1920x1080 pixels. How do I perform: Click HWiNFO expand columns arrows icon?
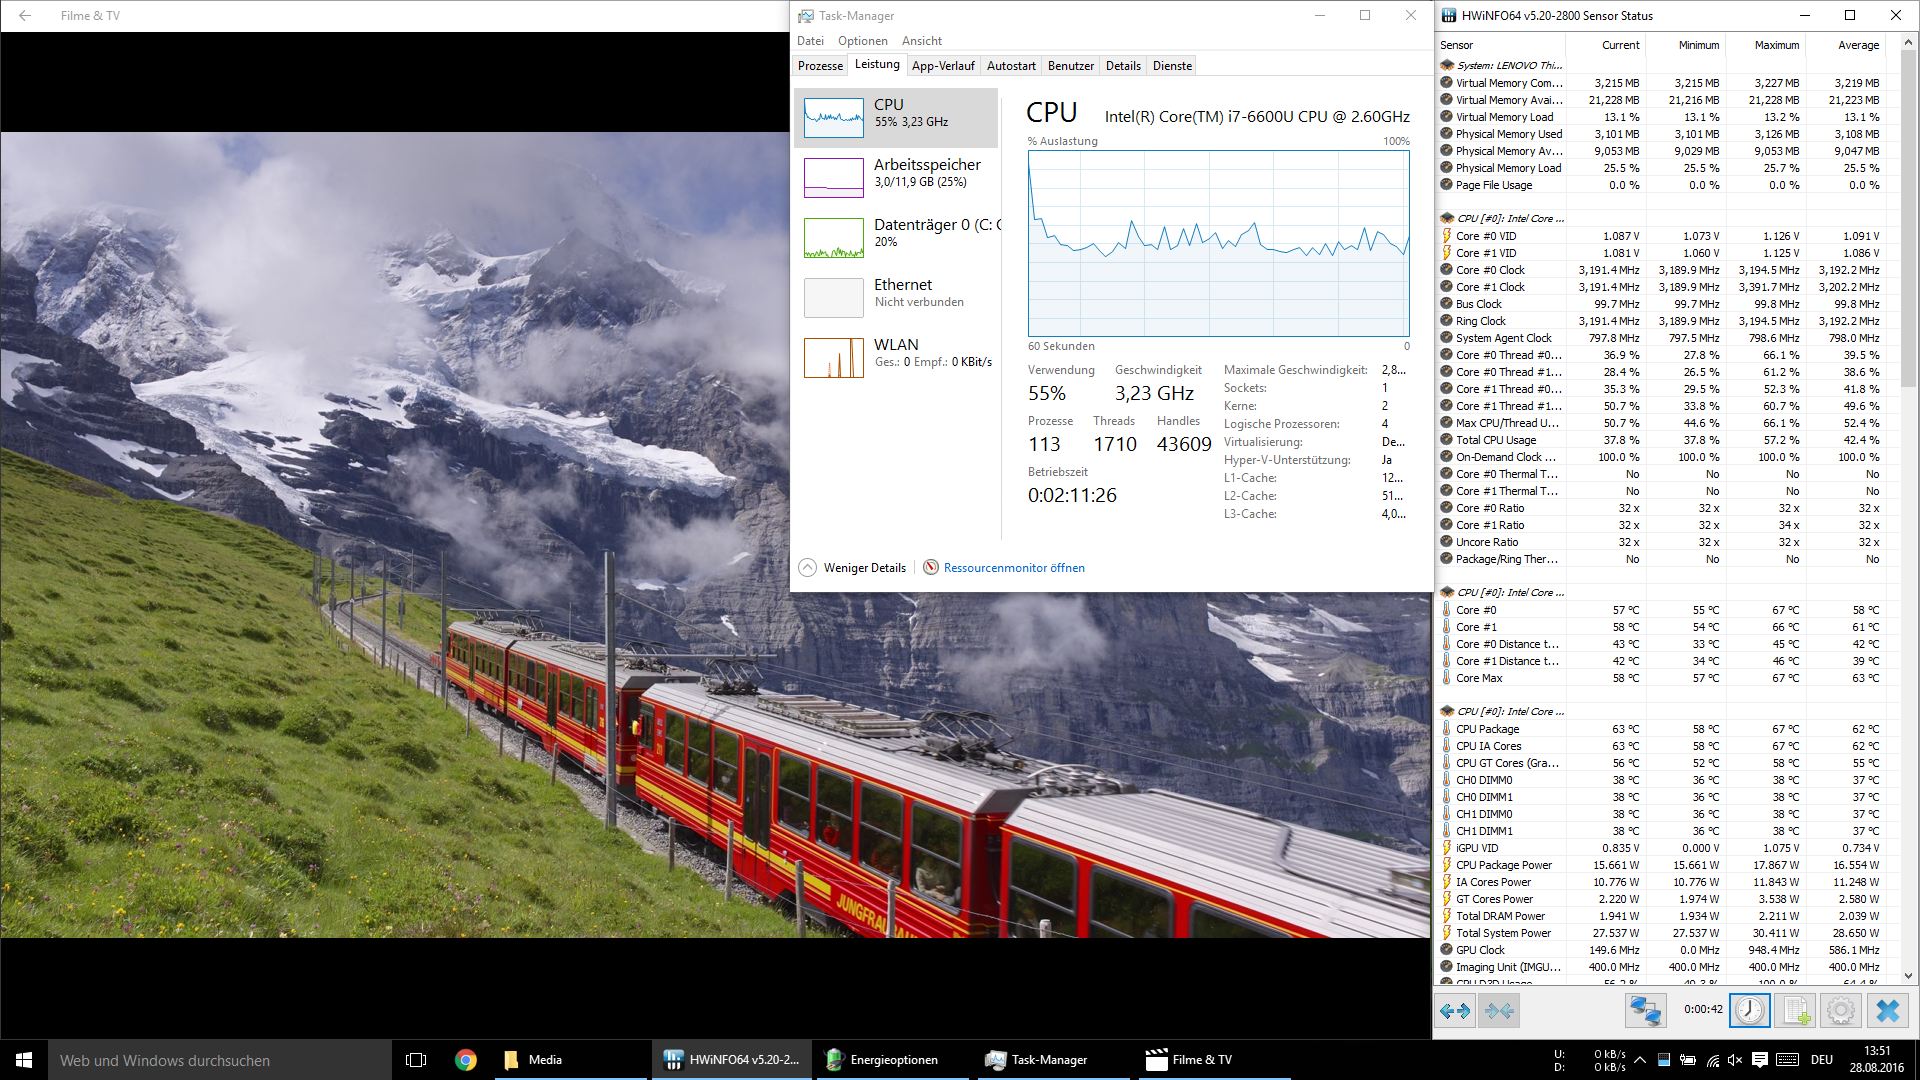[x=1455, y=1011]
